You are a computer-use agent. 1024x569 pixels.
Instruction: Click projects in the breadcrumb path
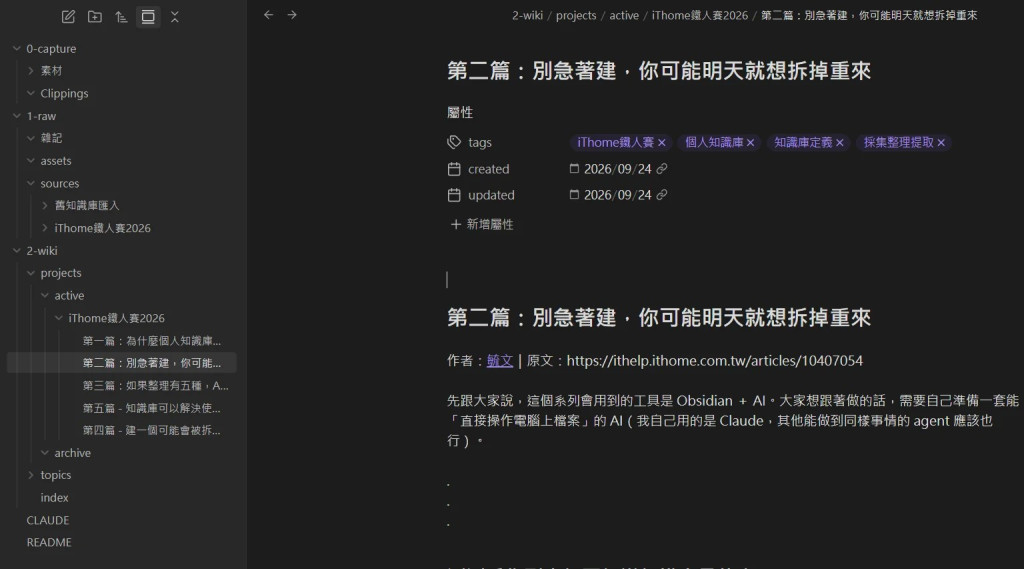click(x=576, y=15)
